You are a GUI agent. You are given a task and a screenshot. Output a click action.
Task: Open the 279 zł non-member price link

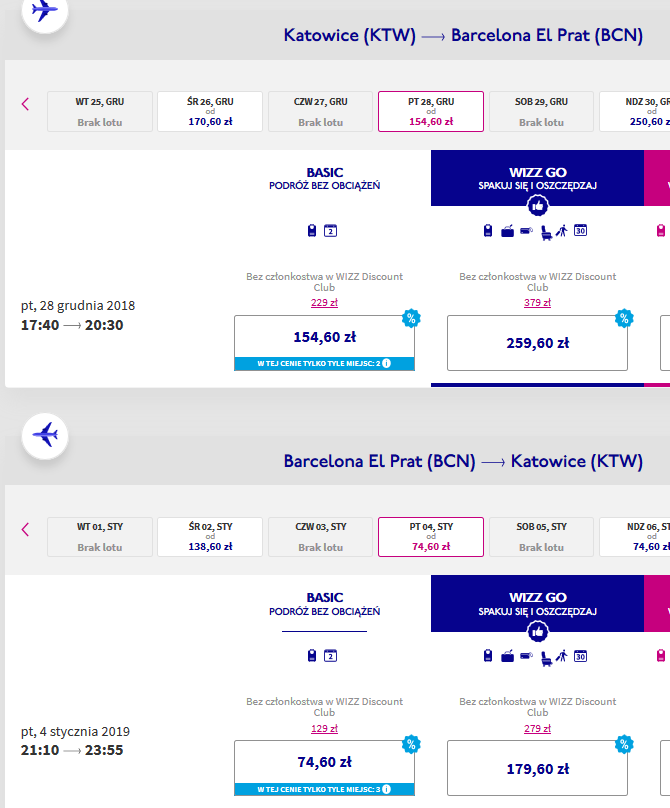pyautogui.click(x=538, y=729)
